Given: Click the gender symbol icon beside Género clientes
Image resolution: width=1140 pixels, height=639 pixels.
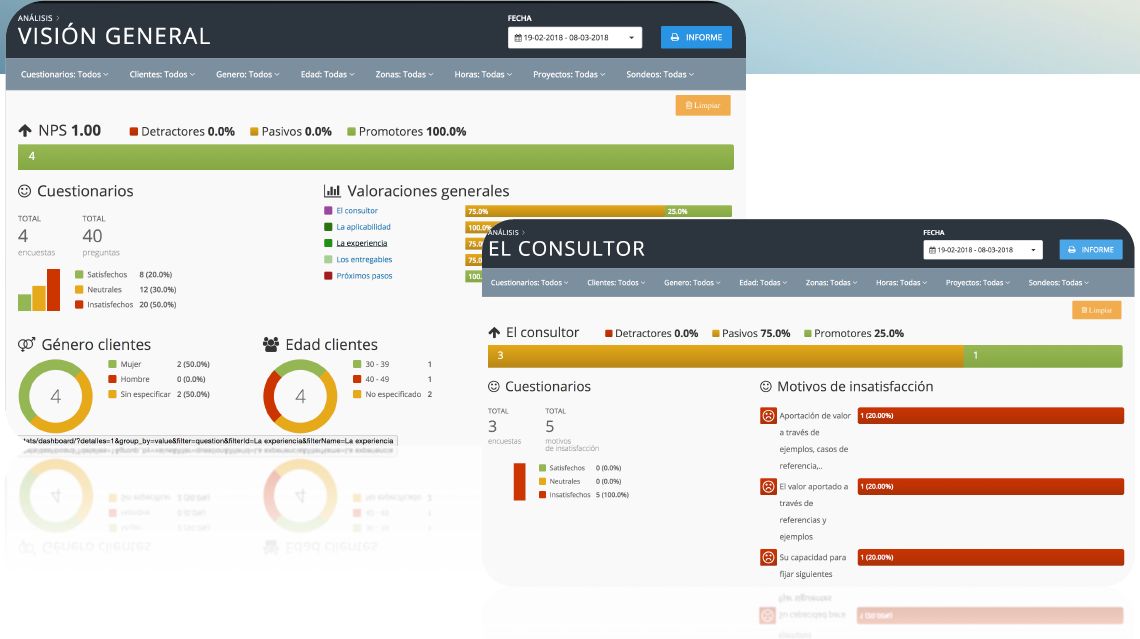Looking at the screenshot, I should click(27, 345).
